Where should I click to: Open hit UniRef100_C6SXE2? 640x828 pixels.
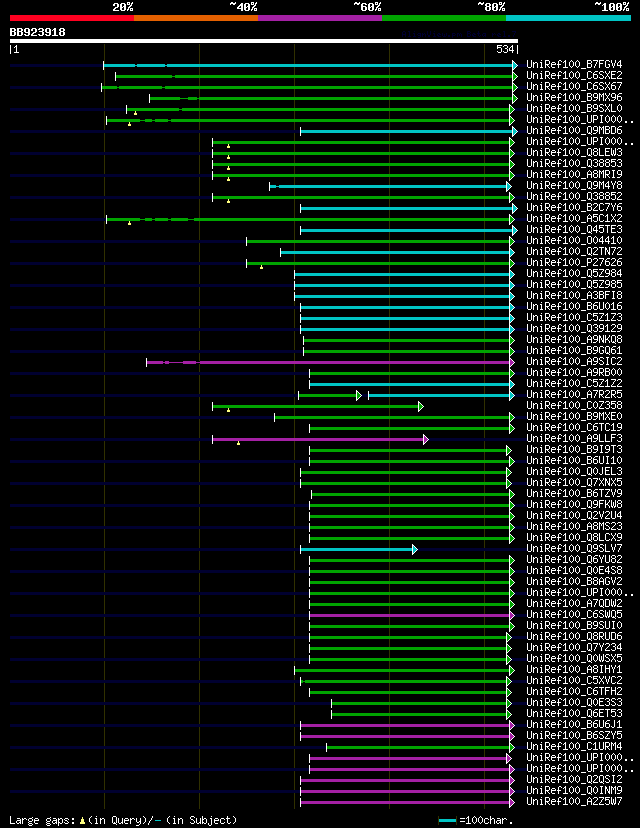point(574,76)
